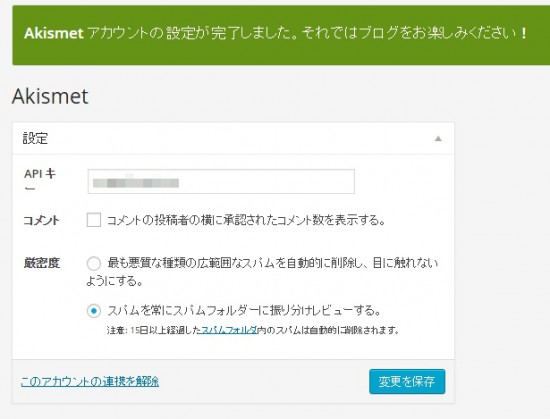Click the スパムを常にスパムフォルダー label text

pyautogui.click(x=244, y=311)
